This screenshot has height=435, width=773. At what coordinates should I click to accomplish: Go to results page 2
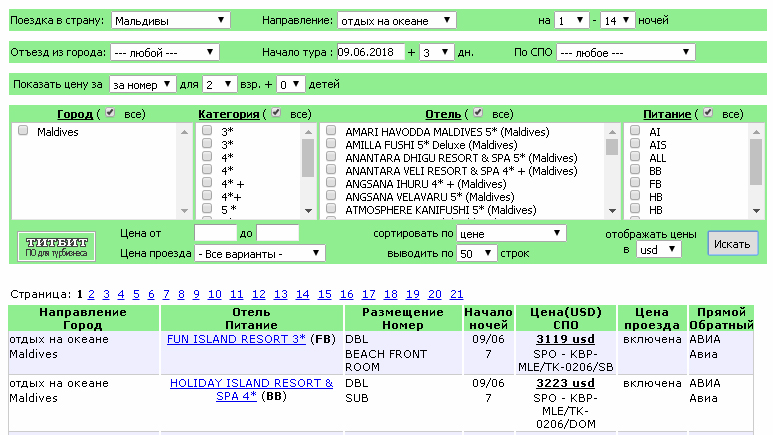[91, 294]
